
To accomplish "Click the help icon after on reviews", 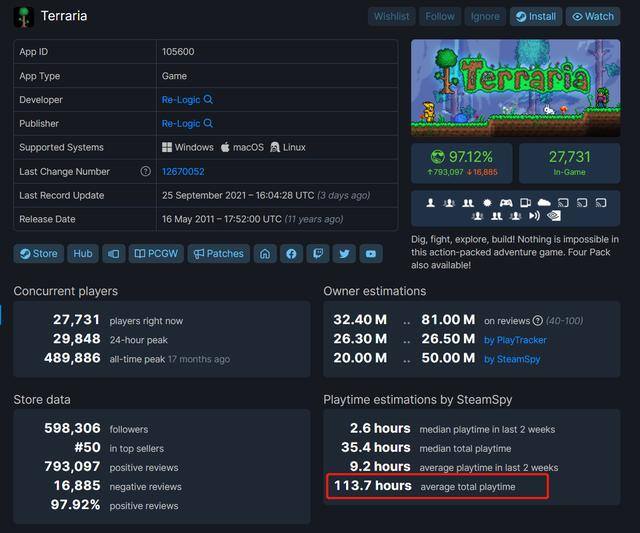I will pyautogui.click(x=538, y=320).
